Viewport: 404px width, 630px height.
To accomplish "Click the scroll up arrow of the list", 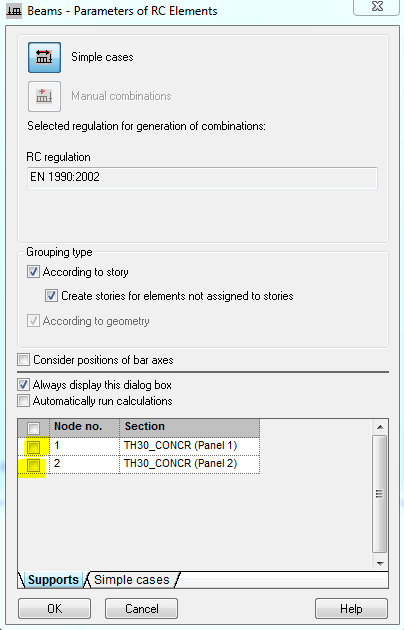I will coord(380,427).
